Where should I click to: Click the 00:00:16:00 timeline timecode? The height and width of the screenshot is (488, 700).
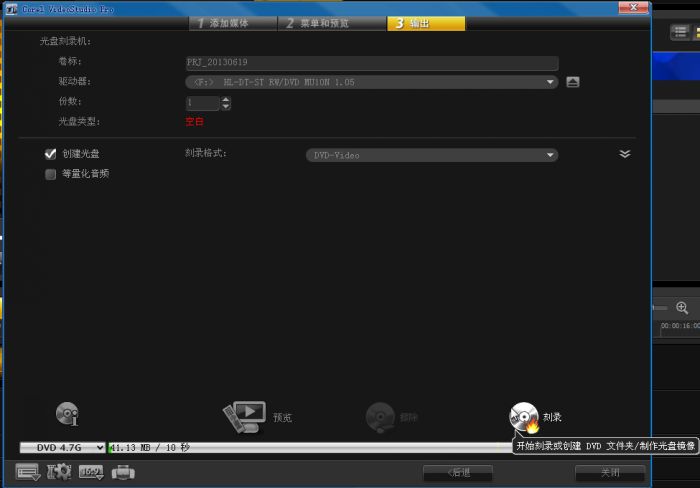click(680, 326)
